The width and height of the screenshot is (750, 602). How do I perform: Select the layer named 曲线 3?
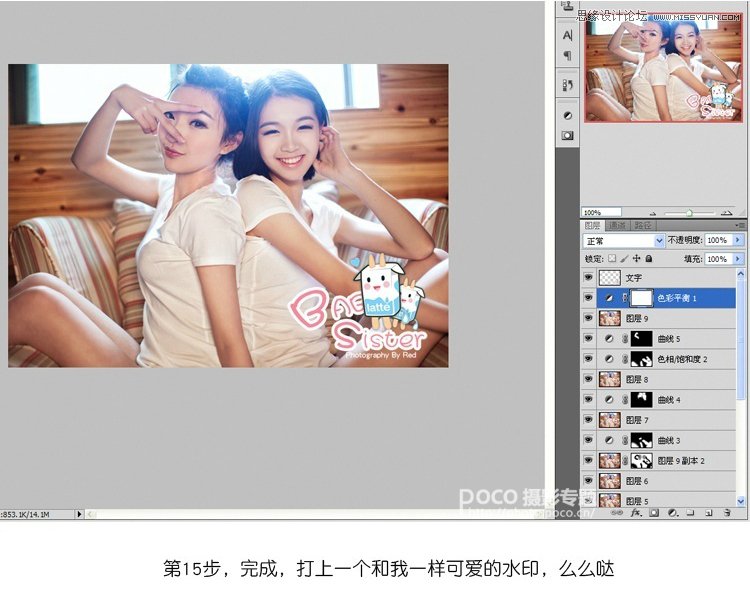click(x=667, y=440)
